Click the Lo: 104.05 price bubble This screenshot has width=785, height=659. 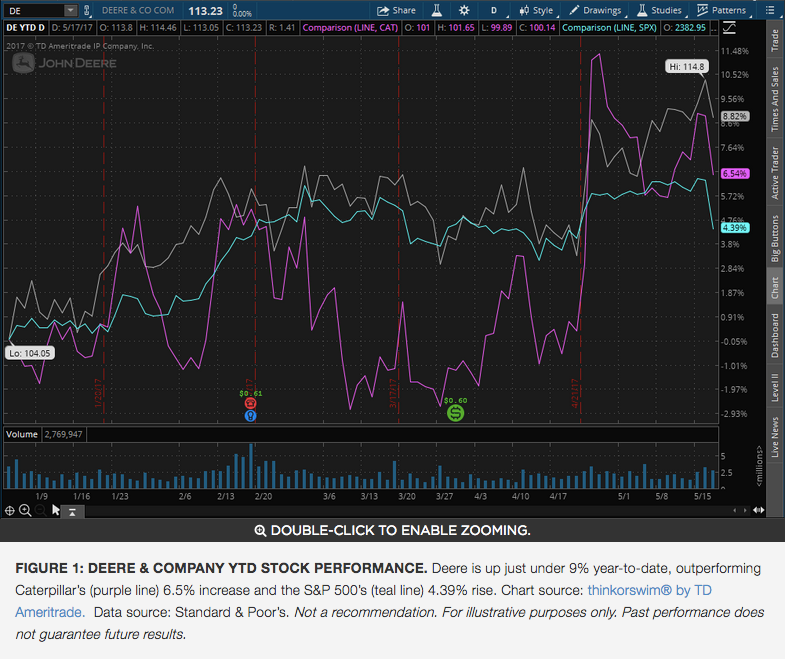pyautogui.click(x=30, y=353)
